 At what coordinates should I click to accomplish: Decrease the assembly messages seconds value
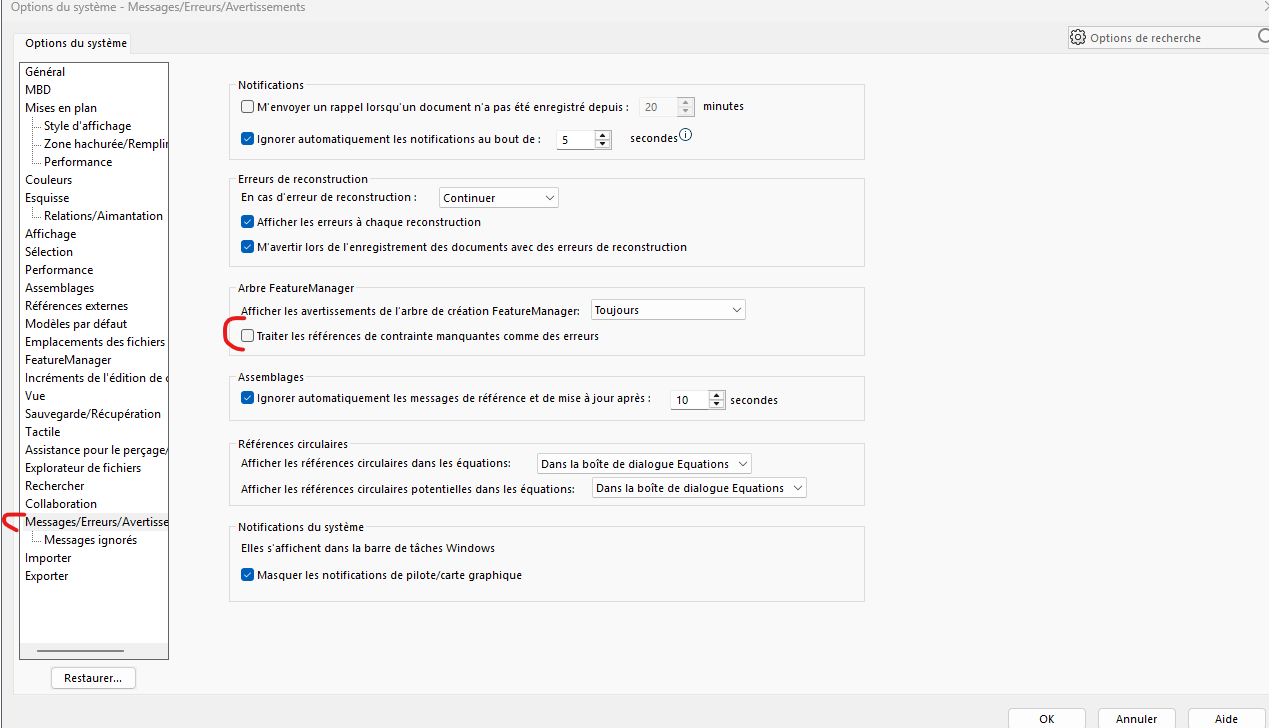point(716,404)
